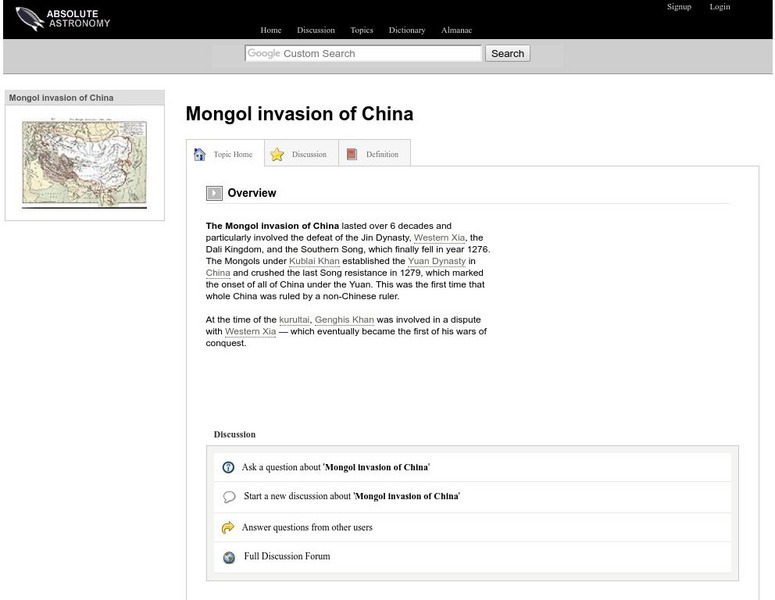This screenshot has width=775, height=600.
Task: Focus the Google Custom Search field
Action: (x=363, y=53)
